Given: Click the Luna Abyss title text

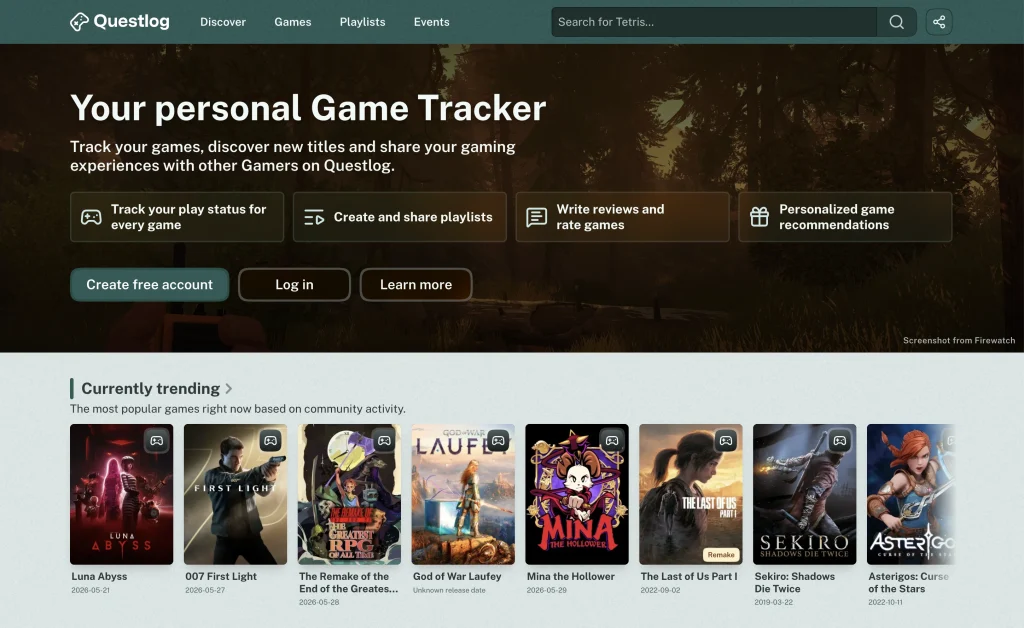Looking at the screenshot, I should pos(99,576).
